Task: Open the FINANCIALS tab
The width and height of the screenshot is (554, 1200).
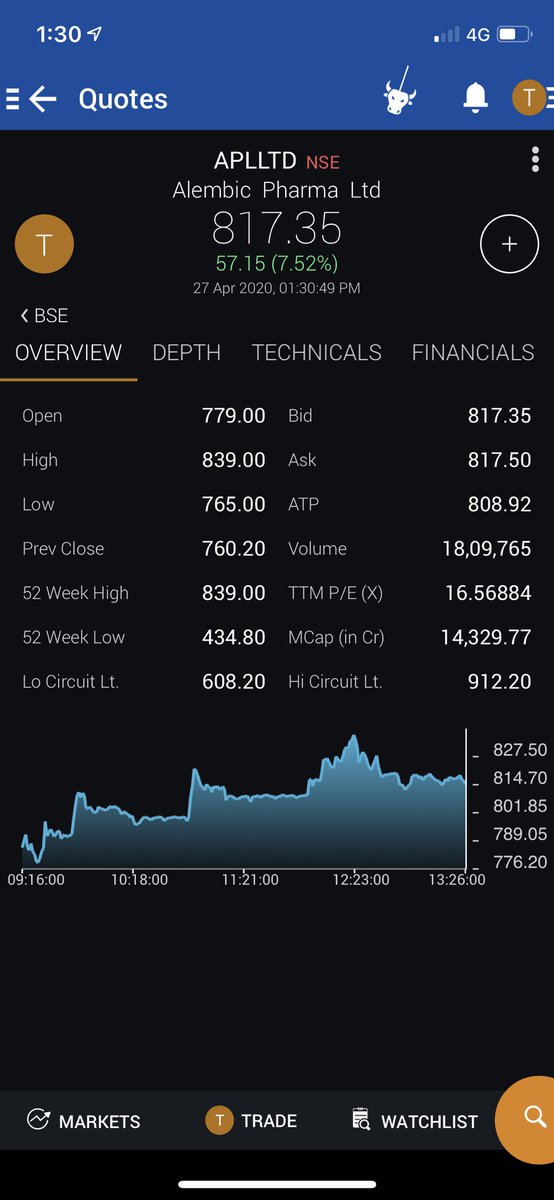Action: [x=473, y=353]
